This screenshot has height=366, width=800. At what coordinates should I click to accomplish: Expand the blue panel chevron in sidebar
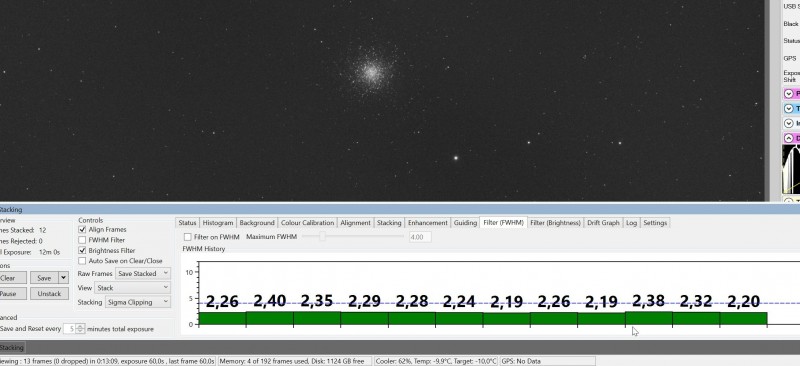[x=789, y=109]
